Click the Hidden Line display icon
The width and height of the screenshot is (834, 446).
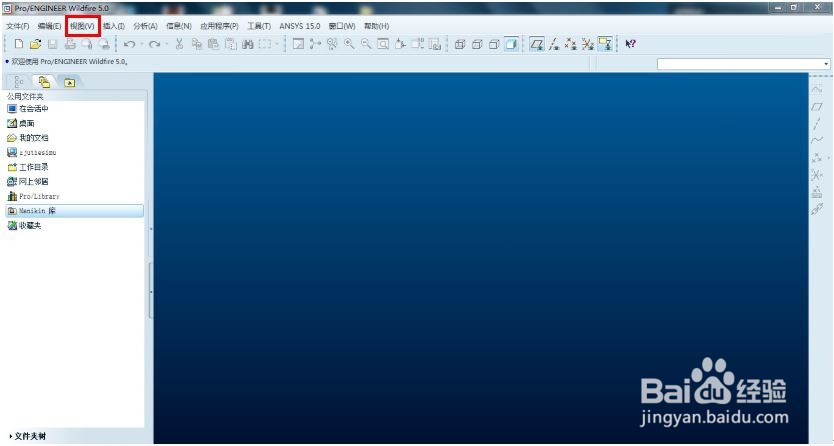[477, 44]
